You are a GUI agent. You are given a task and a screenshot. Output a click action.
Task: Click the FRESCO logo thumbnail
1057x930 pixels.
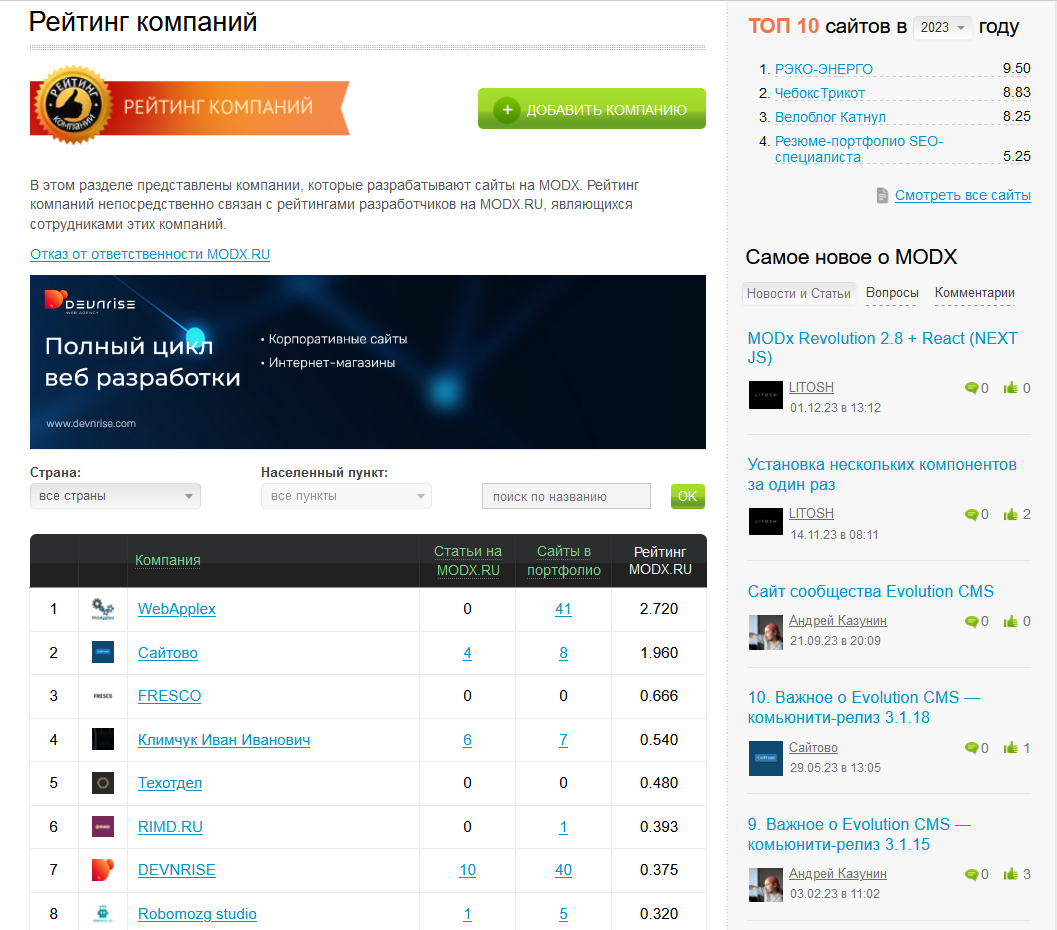(x=102, y=695)
